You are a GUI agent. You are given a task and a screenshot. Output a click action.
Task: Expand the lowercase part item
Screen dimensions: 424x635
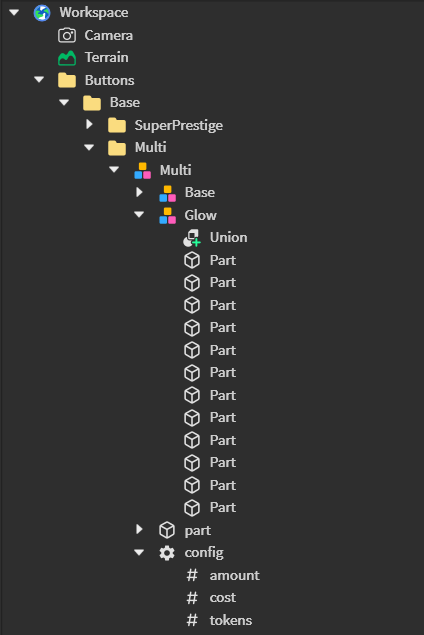[139, 529]
